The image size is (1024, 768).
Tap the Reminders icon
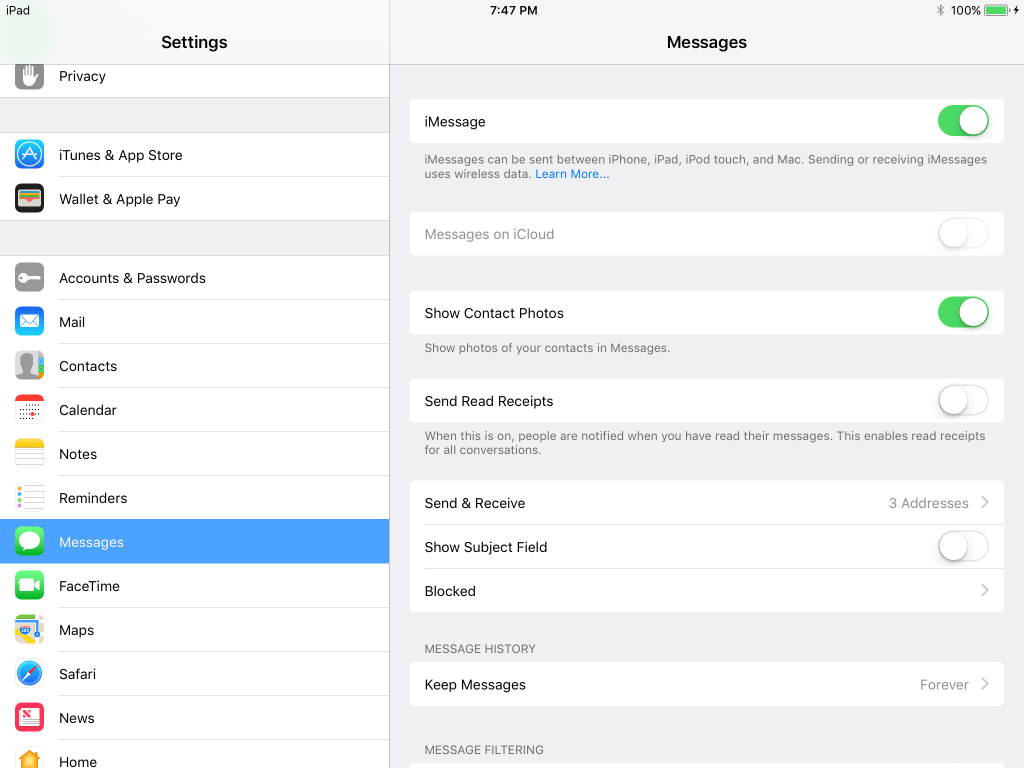click(x=29, y=498)
